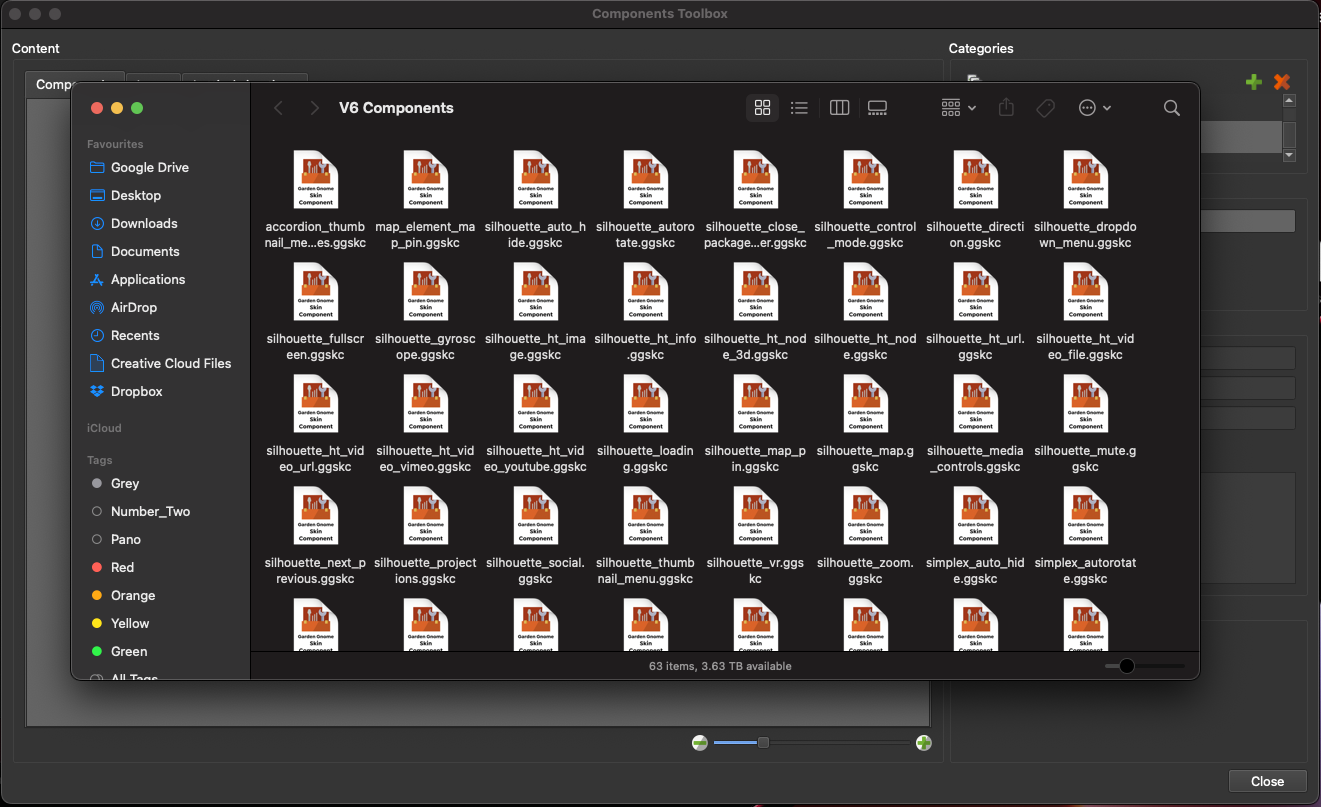Click the Finder tag icon
Image resolution: width=1321 pixels, height=807 pixels.
(1046, 108)
